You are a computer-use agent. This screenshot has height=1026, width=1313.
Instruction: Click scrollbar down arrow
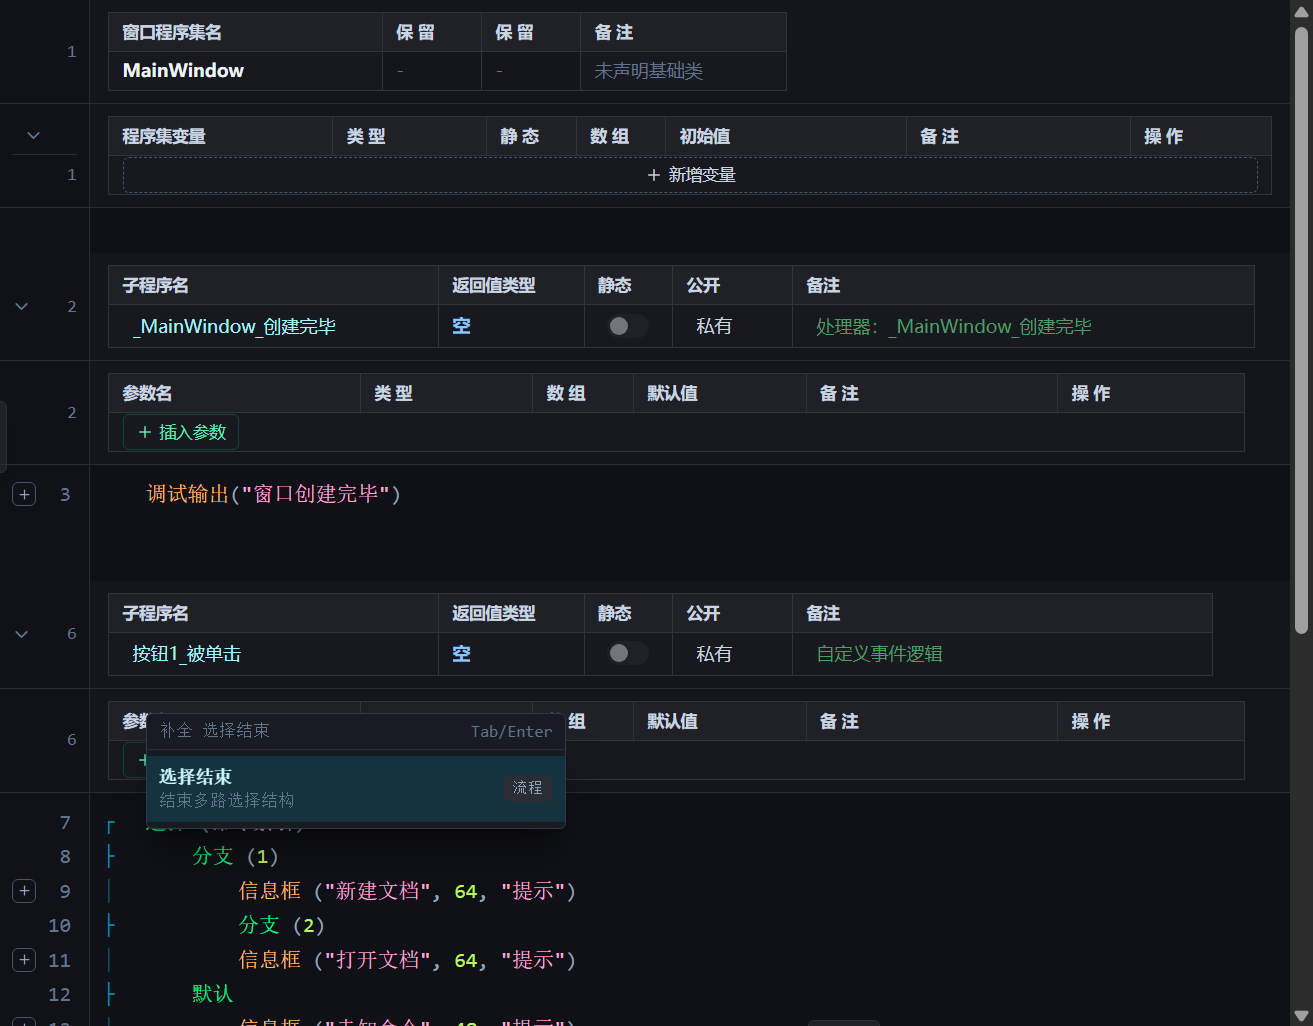1301,1016
